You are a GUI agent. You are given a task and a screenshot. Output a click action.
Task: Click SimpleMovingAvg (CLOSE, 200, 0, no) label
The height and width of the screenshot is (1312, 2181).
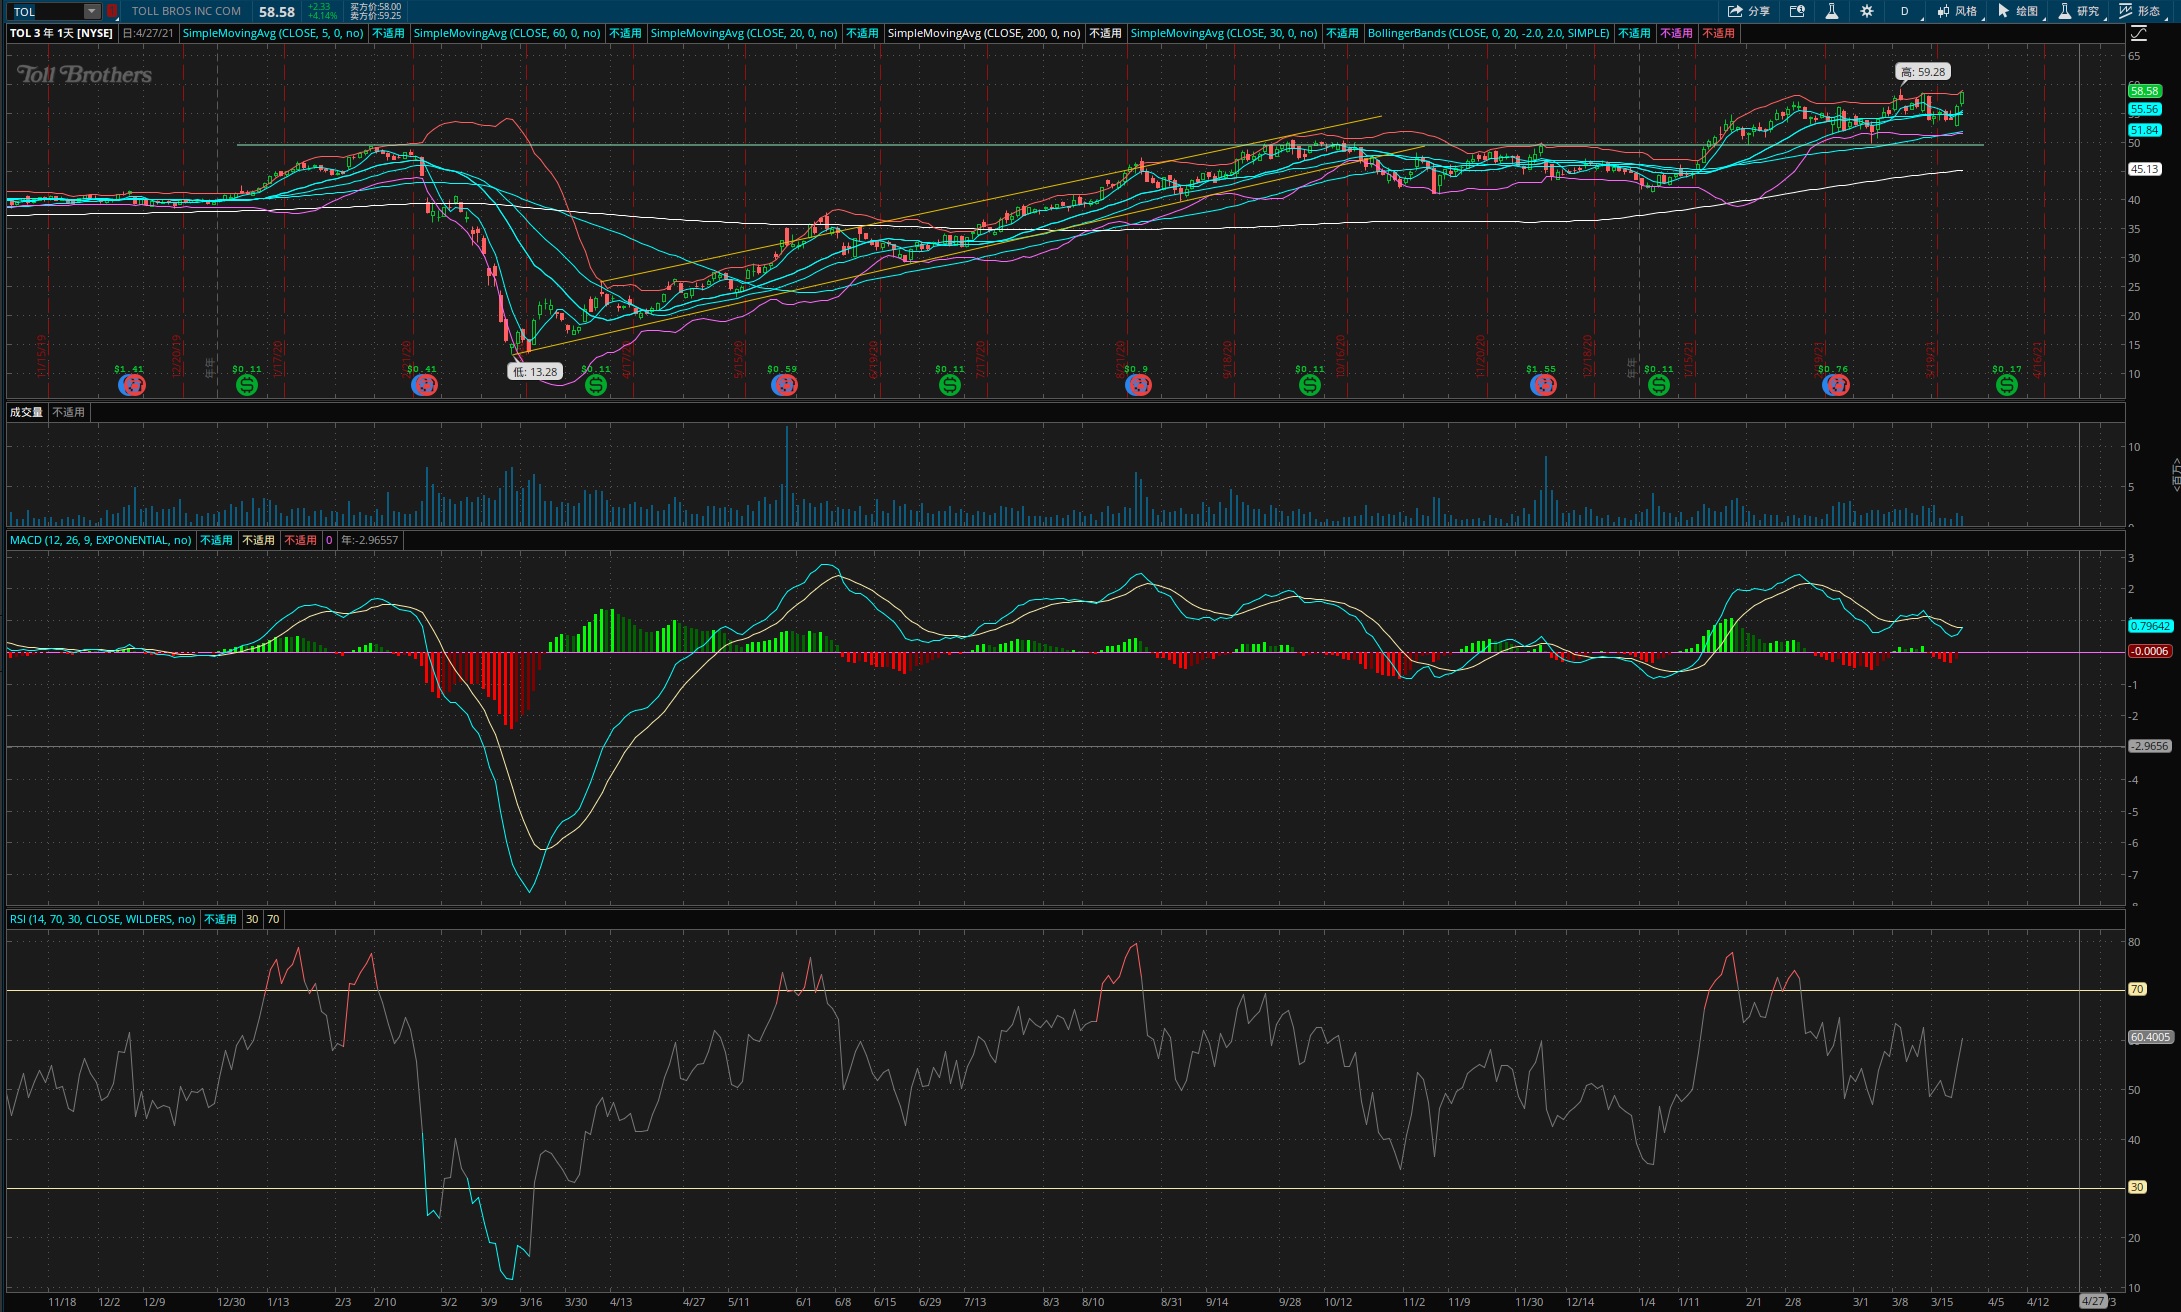click(x=984, y=33)
